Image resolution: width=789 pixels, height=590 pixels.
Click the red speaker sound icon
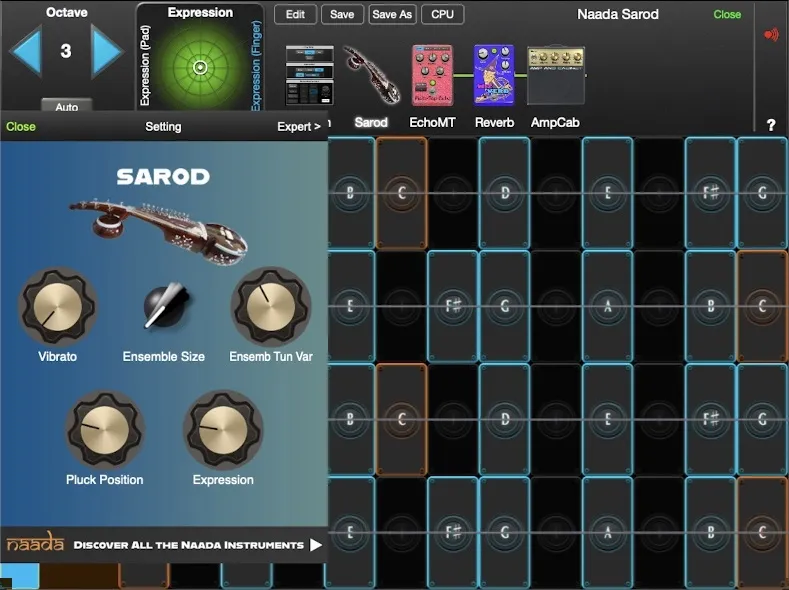pos(771,35)
